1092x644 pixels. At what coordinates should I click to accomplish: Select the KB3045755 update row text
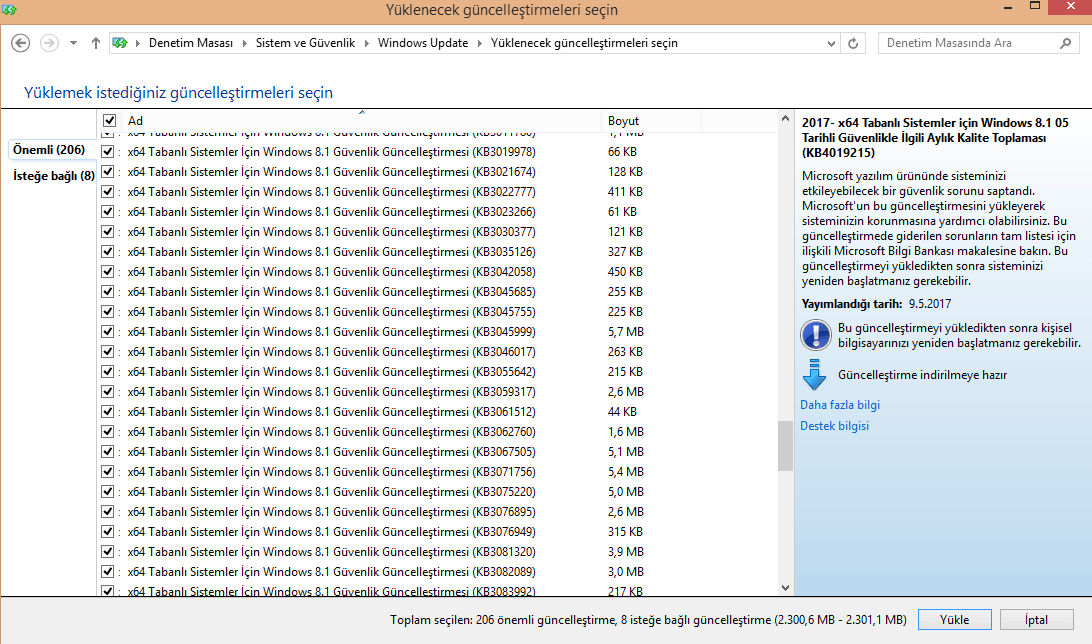click(332, 312)
